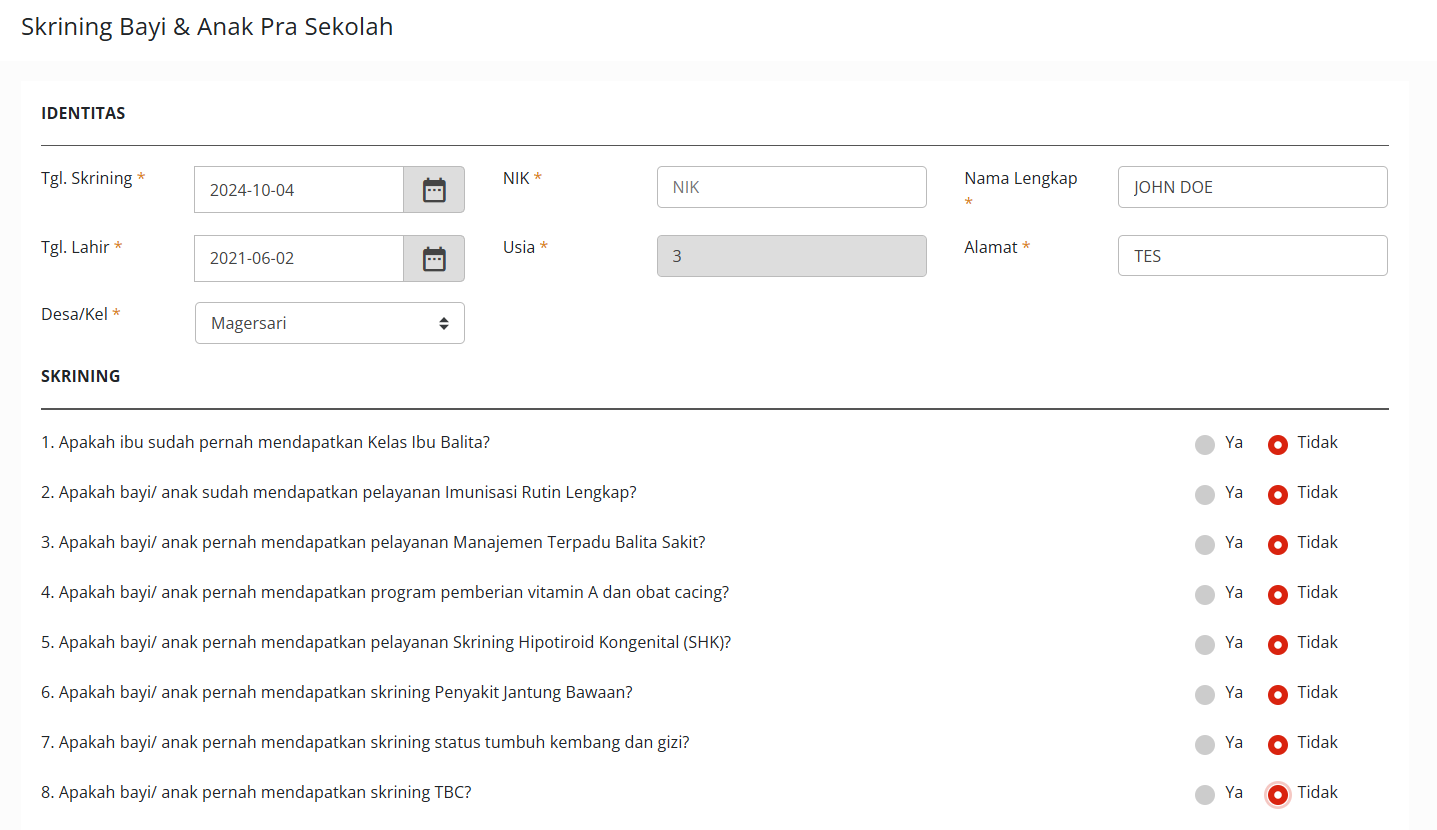Open calendar picker for Tgl. Skrining
Screen dimensions: 1437x830
pyautogui.click(x=434, y=190)
